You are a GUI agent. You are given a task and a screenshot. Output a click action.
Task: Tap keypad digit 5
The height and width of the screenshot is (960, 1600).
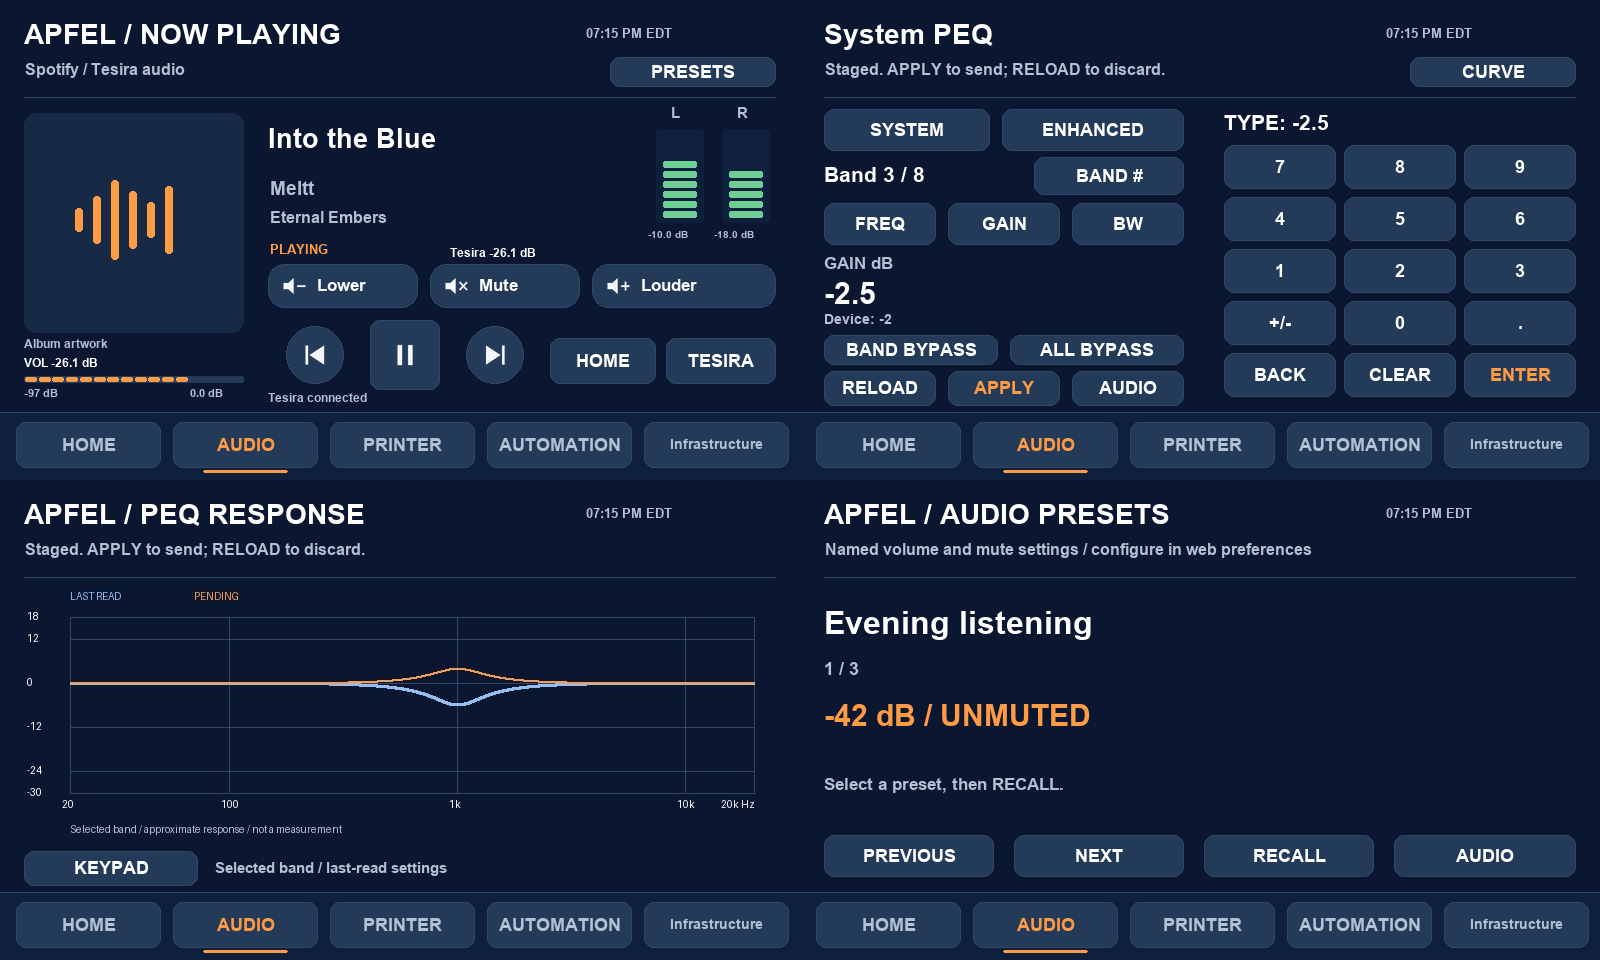pos(1400,219)
